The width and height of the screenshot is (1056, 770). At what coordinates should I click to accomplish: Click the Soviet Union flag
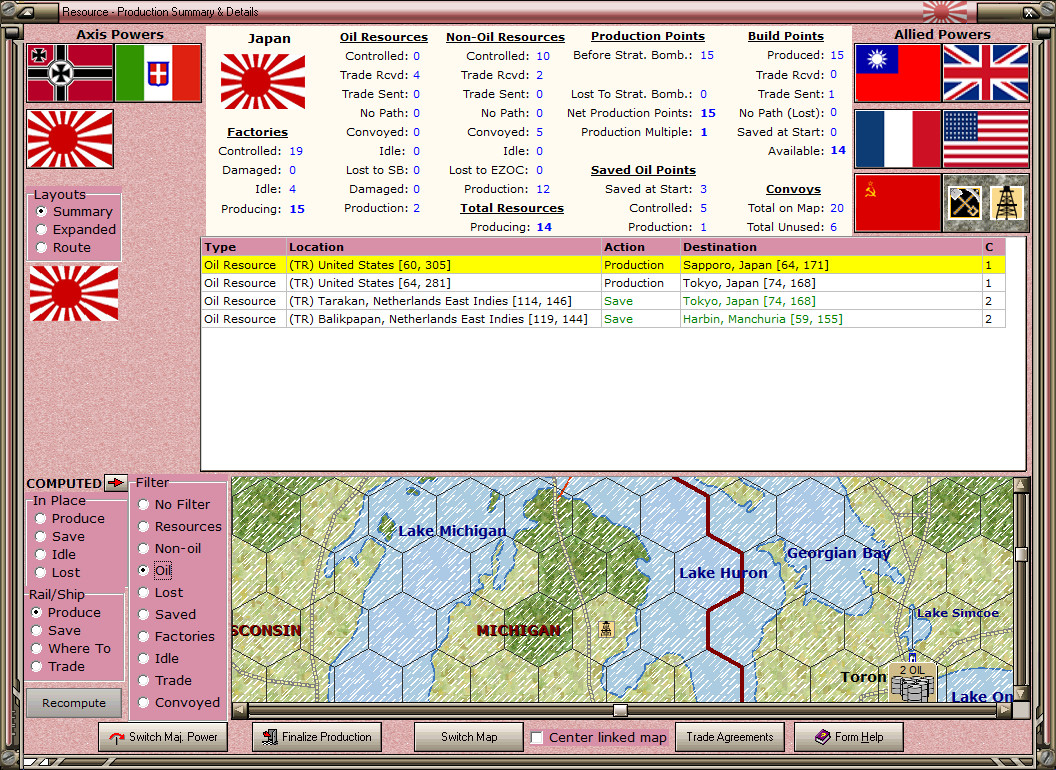898,200
